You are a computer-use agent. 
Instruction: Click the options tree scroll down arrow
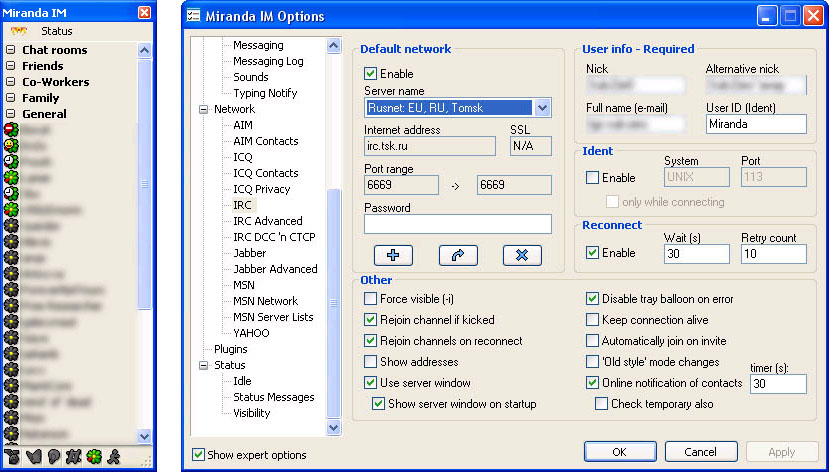click(334, 427)
